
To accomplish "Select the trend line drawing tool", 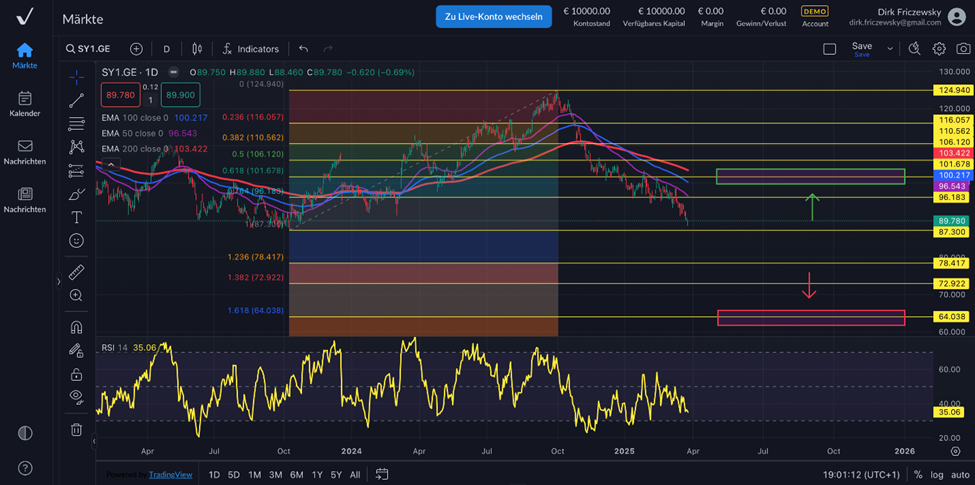I will pyautogui.click(x=76, y=100).
